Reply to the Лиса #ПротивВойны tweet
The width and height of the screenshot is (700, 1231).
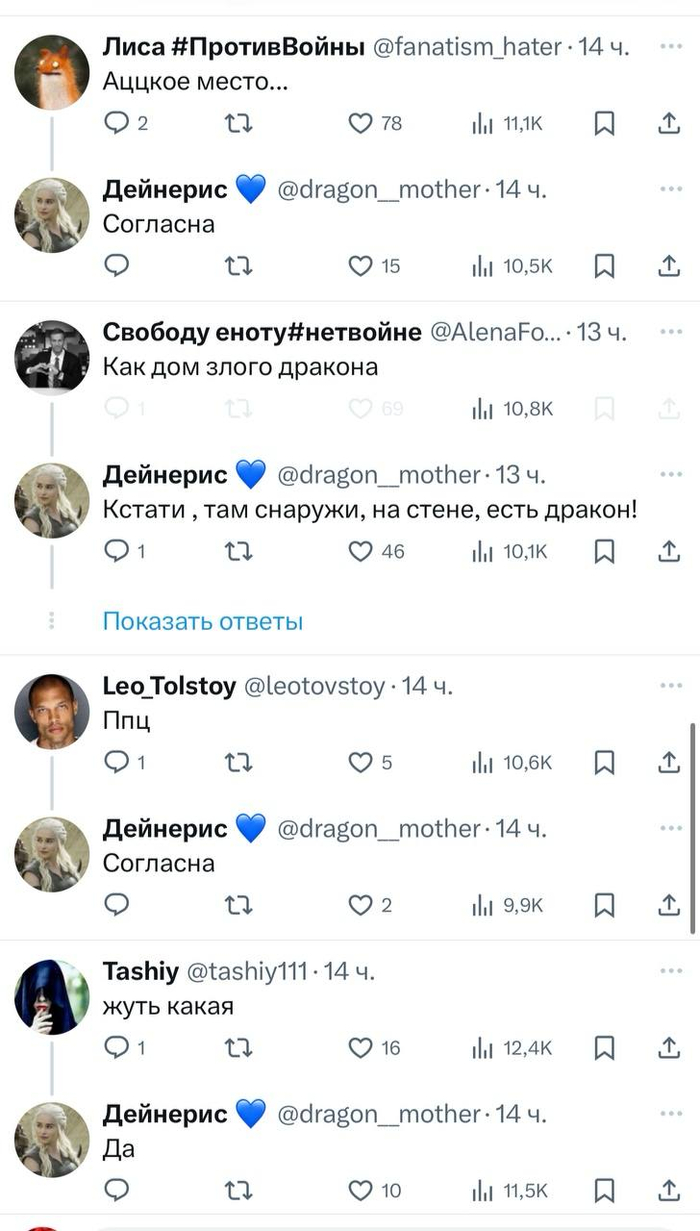click(117, 123)
